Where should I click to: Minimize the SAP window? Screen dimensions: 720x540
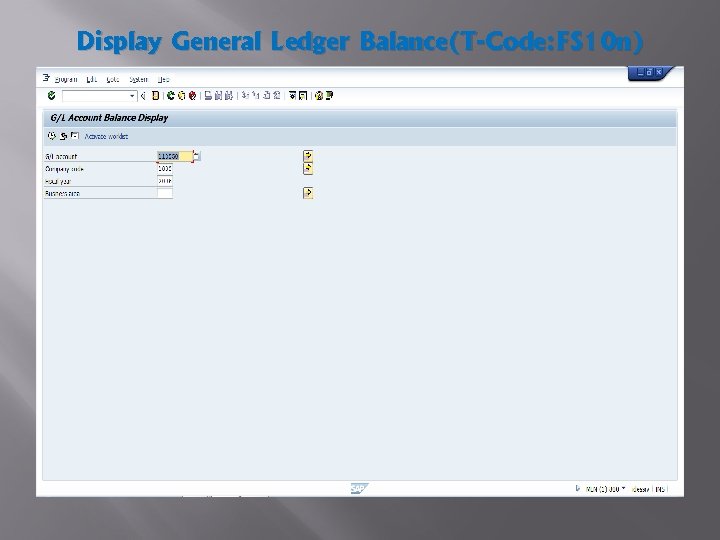[x=641, y=72]
